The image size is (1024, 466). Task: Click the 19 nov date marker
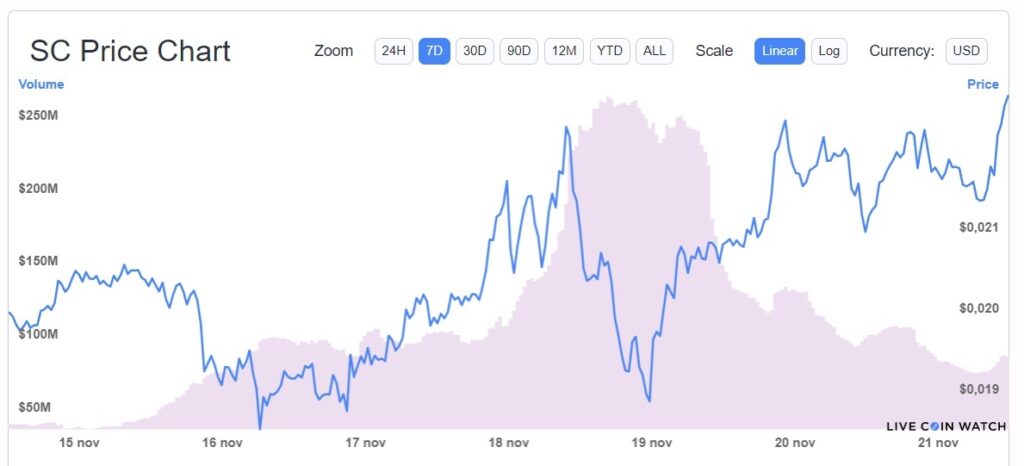tap(651, 442)
